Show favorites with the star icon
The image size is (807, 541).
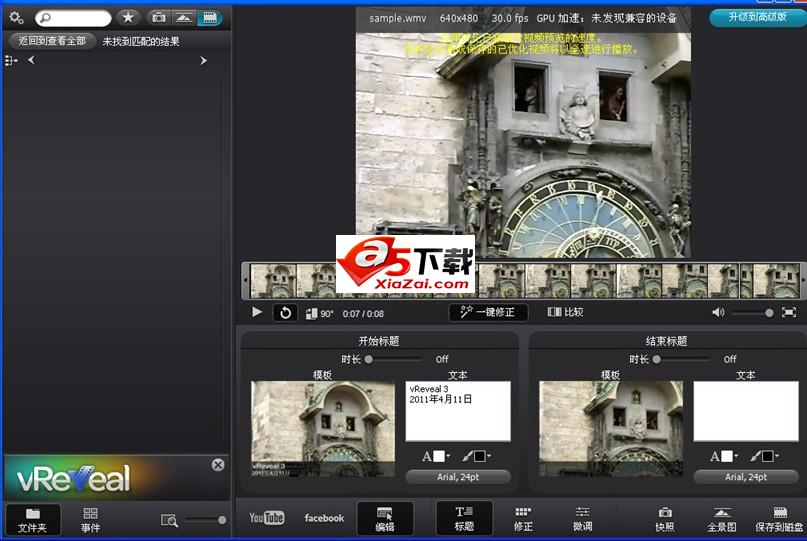[x=128, y=18]
